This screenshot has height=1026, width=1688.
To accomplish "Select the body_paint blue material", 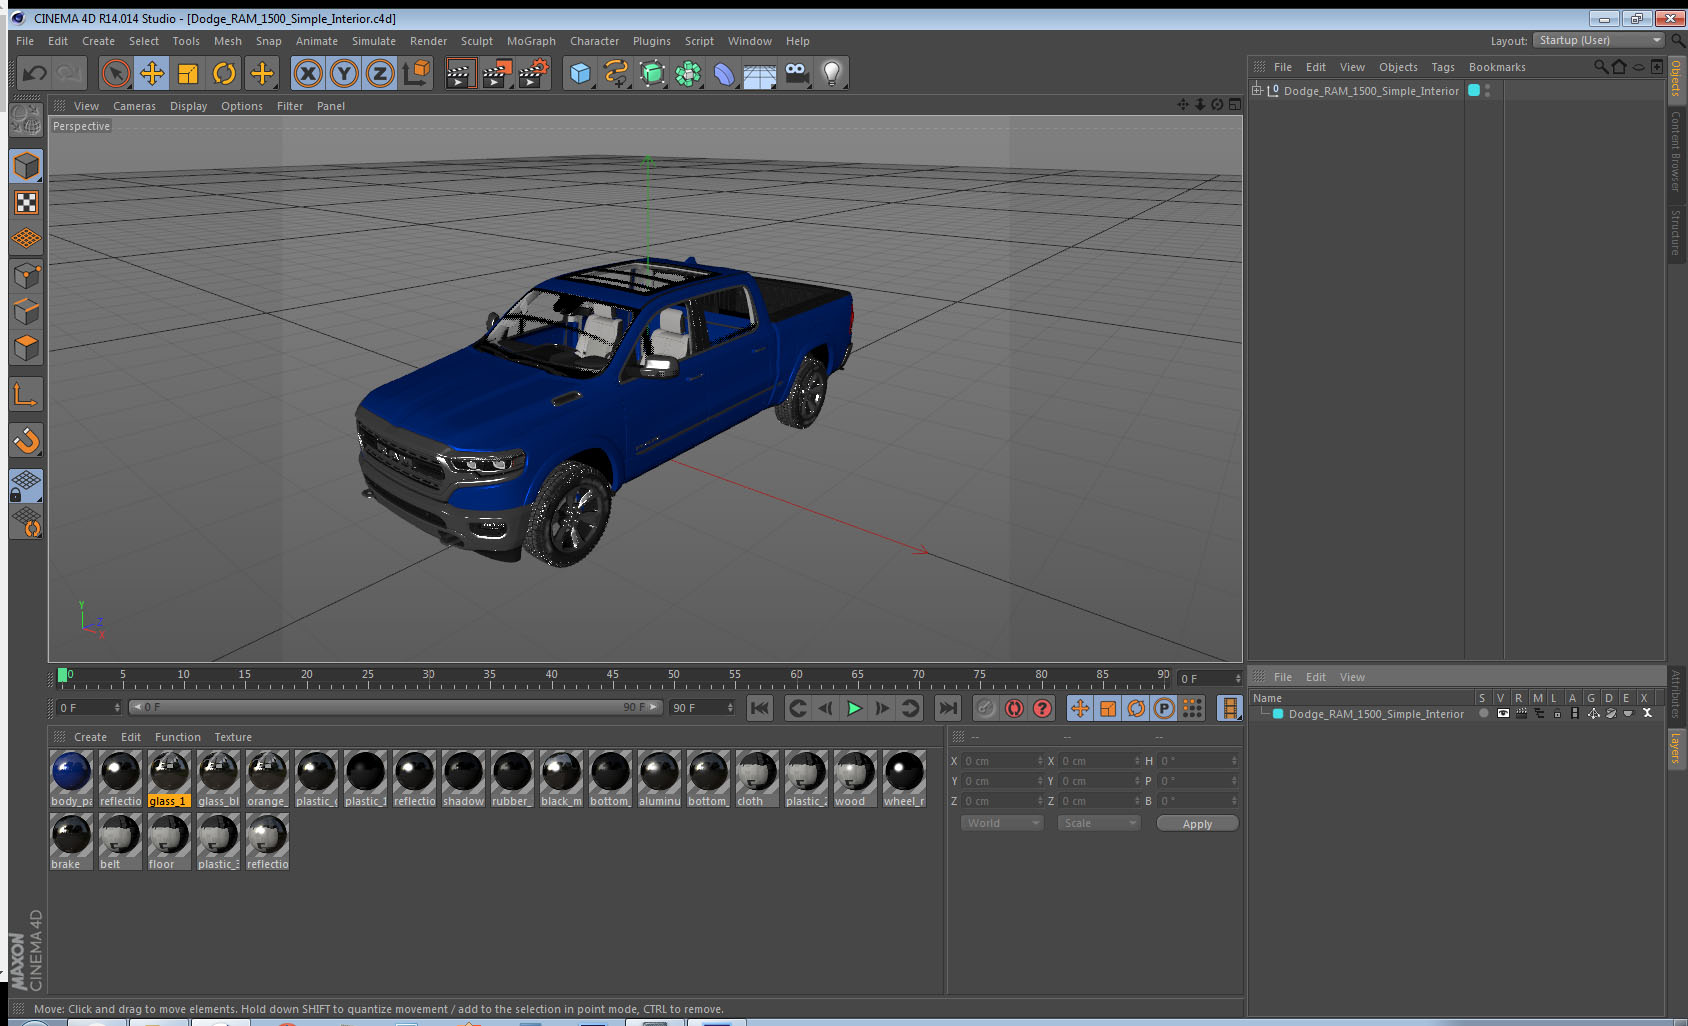I will click(x=71, y=778).
